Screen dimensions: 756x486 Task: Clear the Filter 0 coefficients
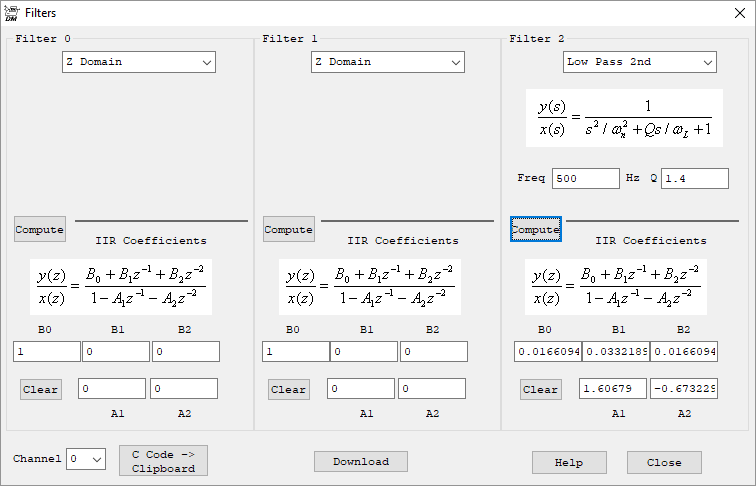click(40, 389)
